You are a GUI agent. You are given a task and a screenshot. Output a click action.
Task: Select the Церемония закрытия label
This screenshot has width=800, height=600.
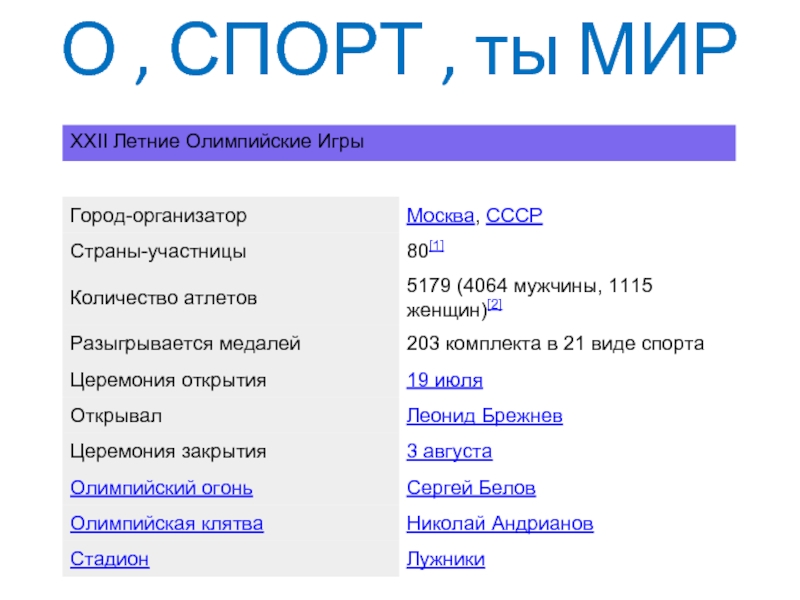(168, 452)
